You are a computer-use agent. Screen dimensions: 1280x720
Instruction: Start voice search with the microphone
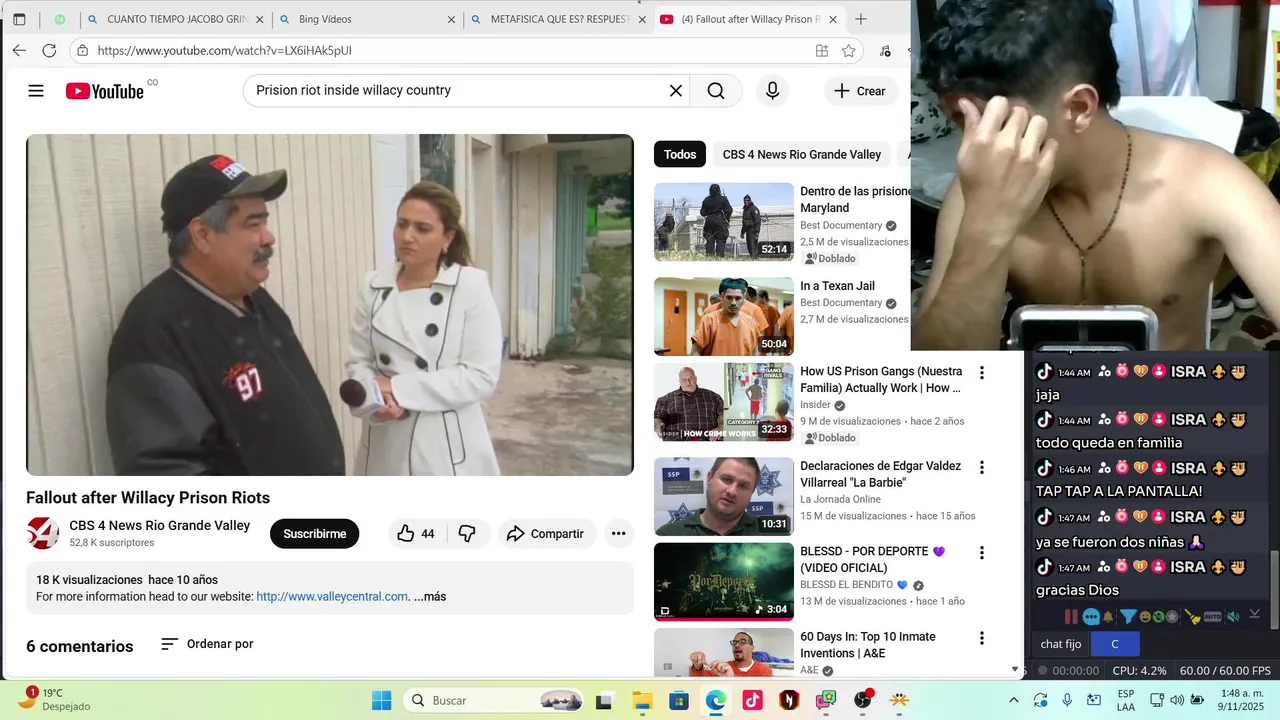pos(772,91)
